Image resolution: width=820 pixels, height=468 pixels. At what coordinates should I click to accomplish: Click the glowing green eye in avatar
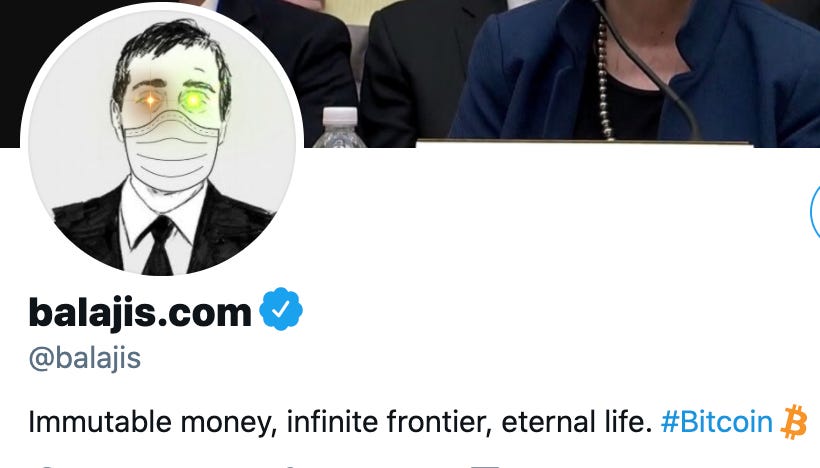pyautogui.click(x=194, y=100)
